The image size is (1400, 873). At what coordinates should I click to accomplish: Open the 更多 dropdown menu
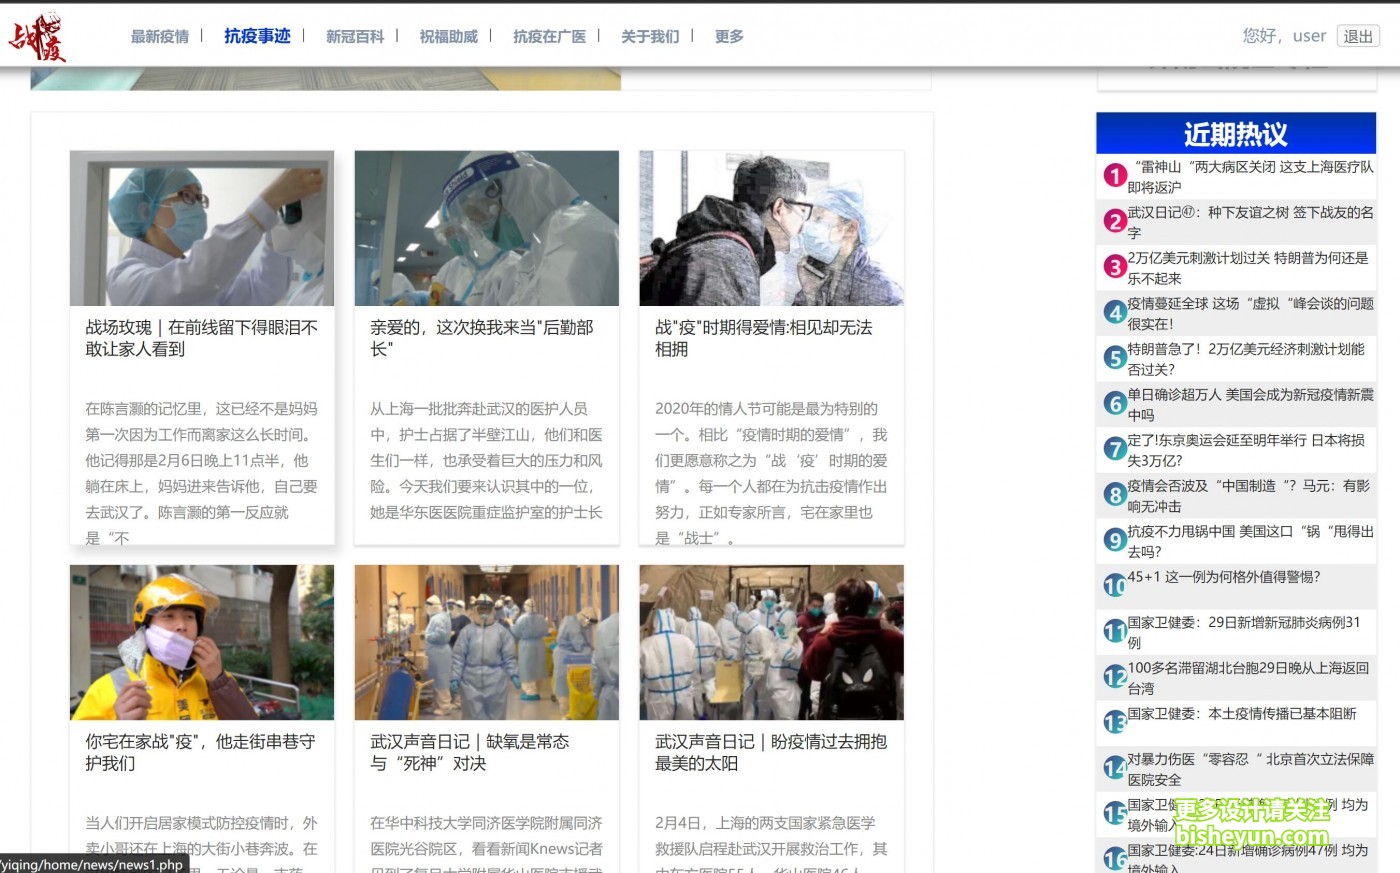pos(728,36)
